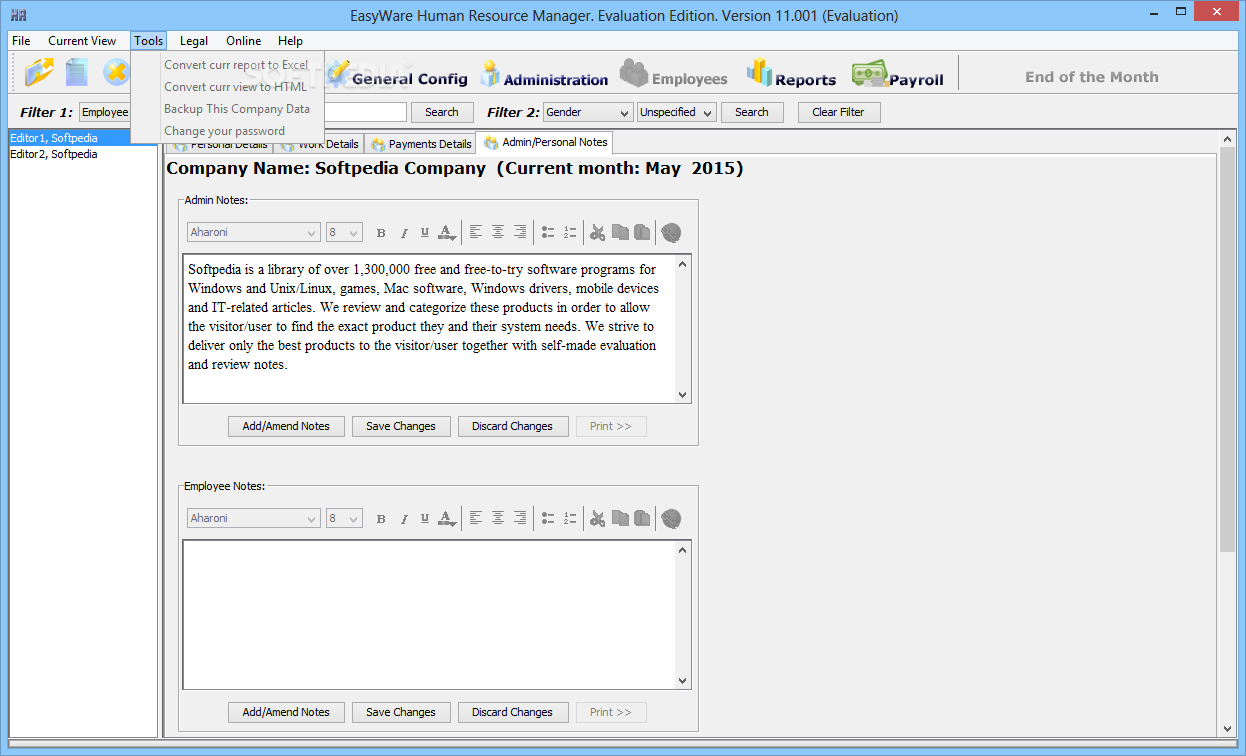
Task: Open Aharoni font dropdown in Admin Notes
Action: pyautogui.click(x=254, y=232)
